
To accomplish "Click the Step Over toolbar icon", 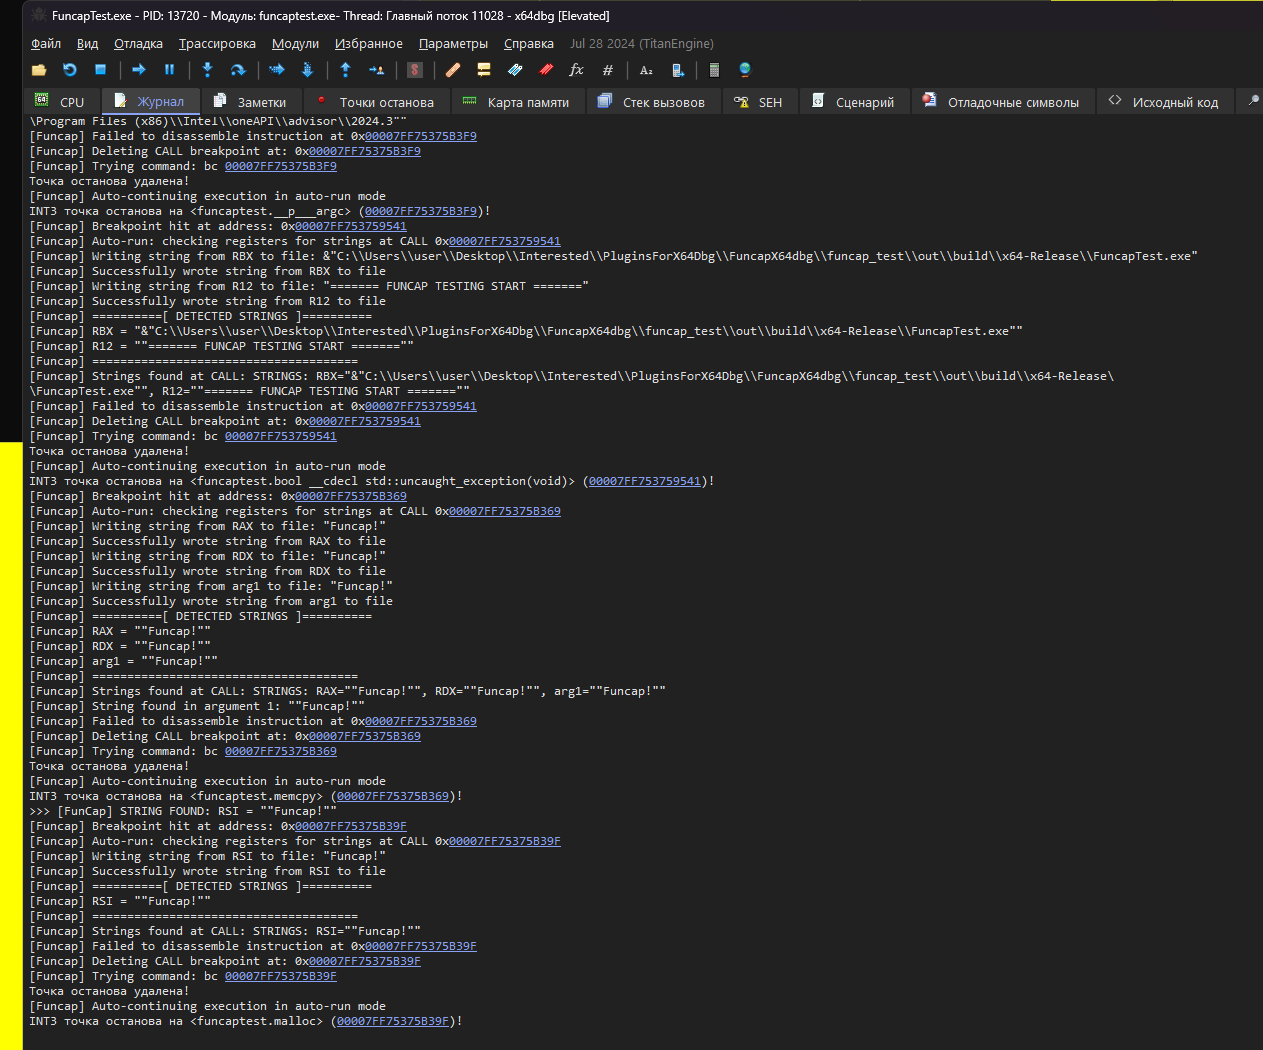I will click(x=238, y=70).
